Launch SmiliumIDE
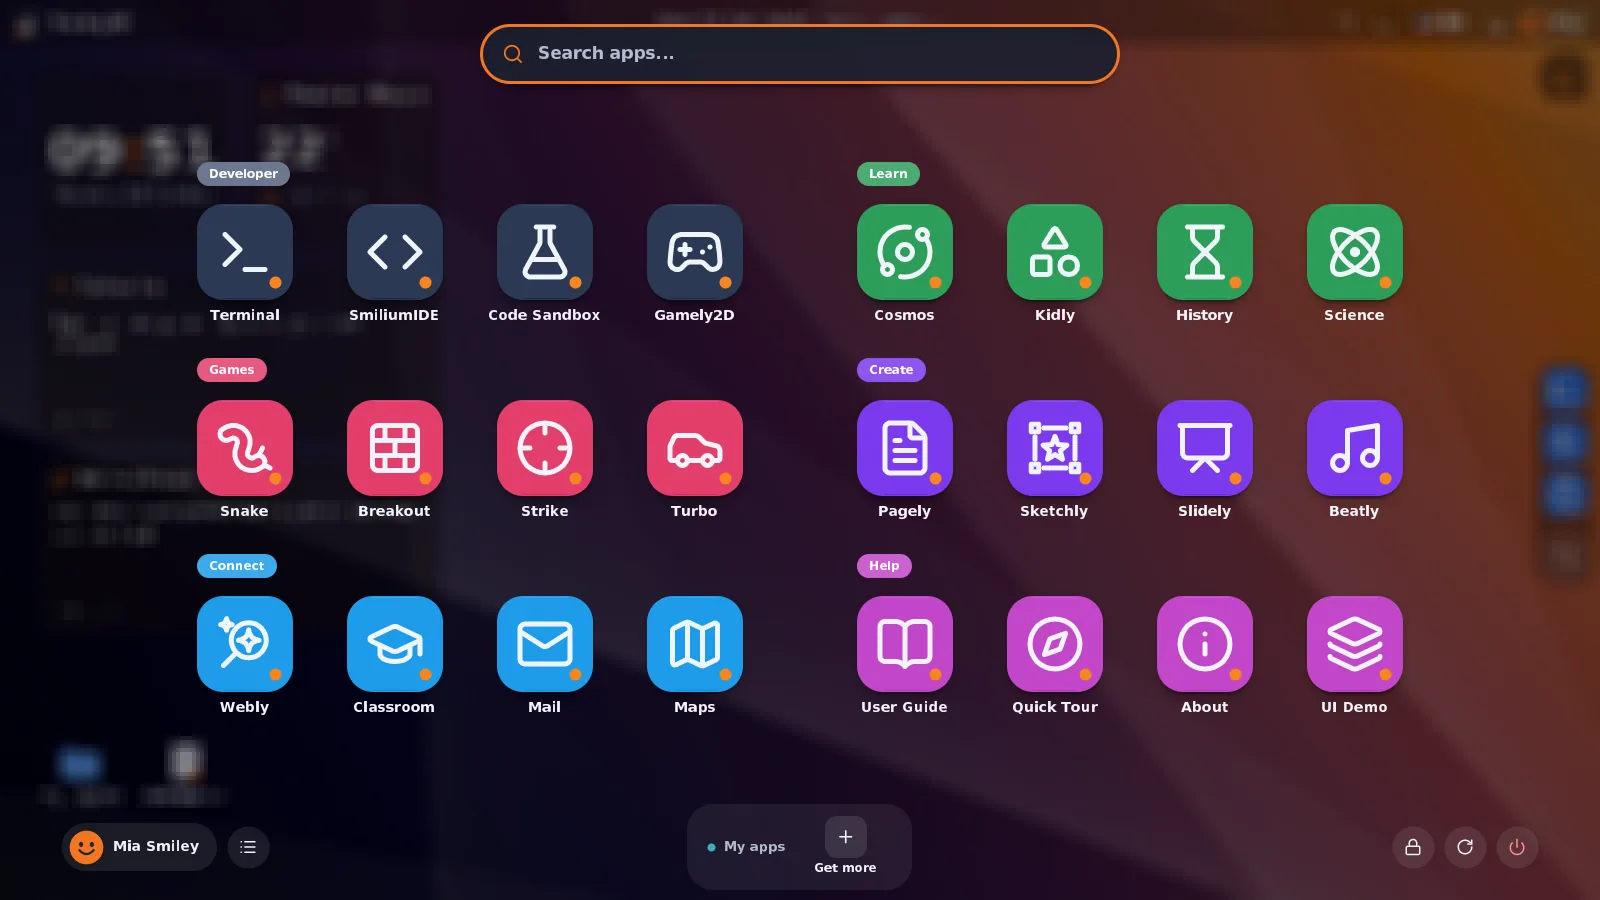 [395, 252]
